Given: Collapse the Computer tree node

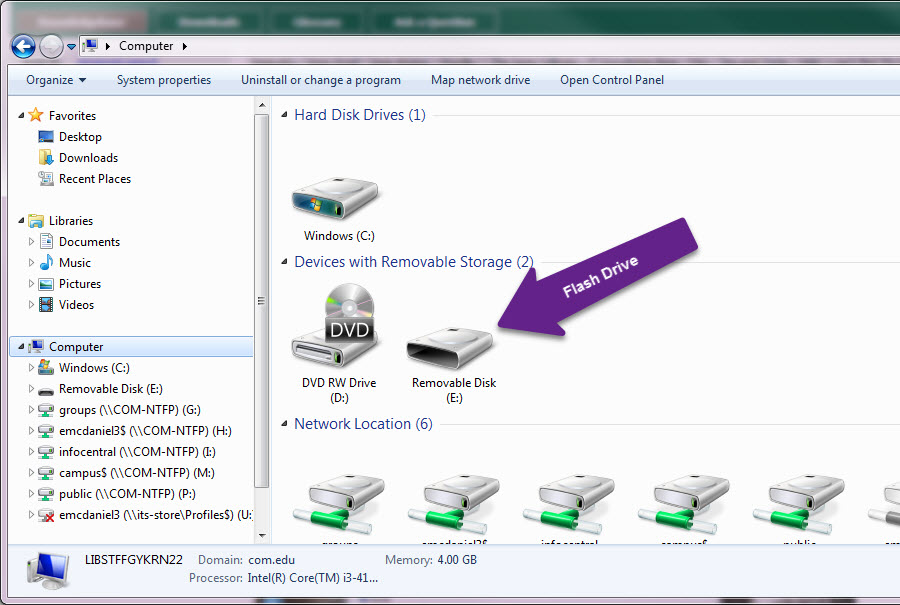Looking at the screenshot, I should pos(20,346).
